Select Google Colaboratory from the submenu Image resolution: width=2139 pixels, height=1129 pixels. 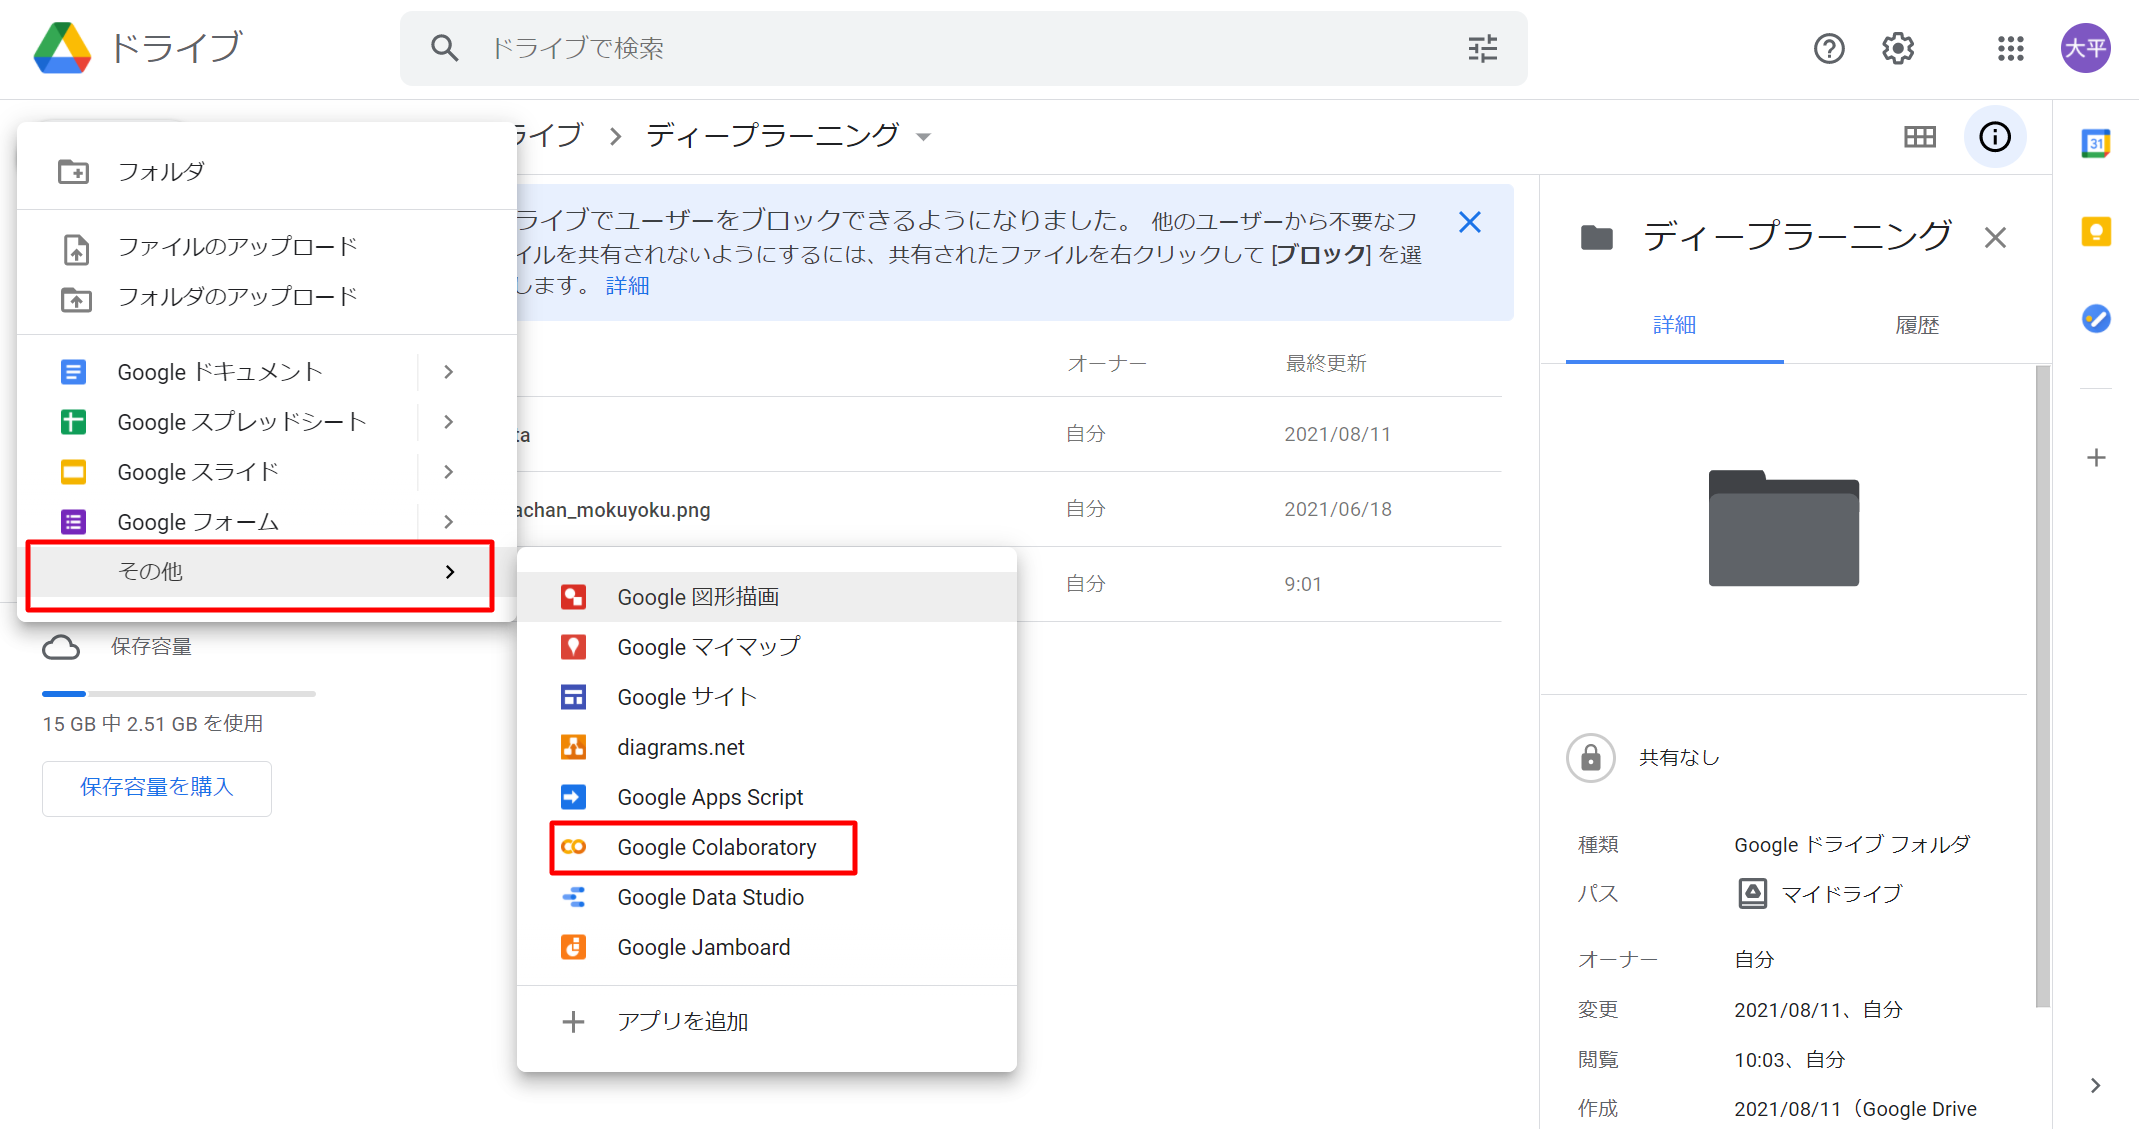[x=716, y=847]
